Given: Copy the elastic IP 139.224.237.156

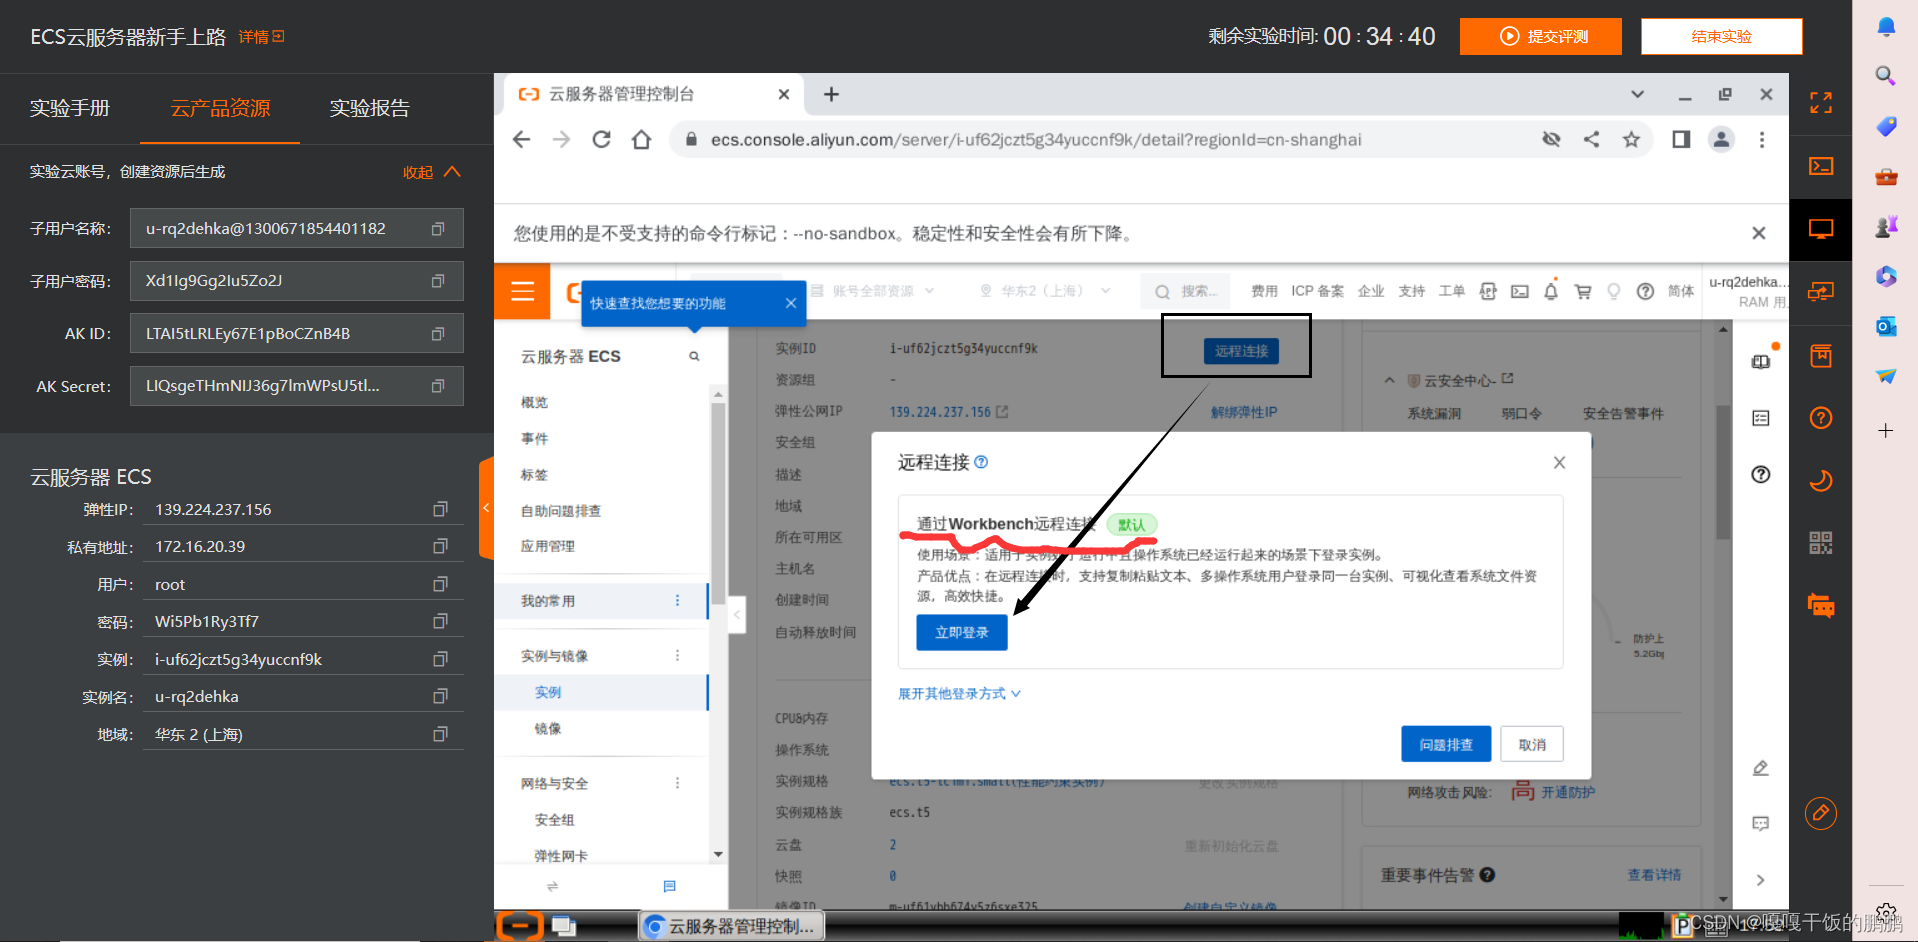Looking at the screenshot, I should (x=440, y=509).
